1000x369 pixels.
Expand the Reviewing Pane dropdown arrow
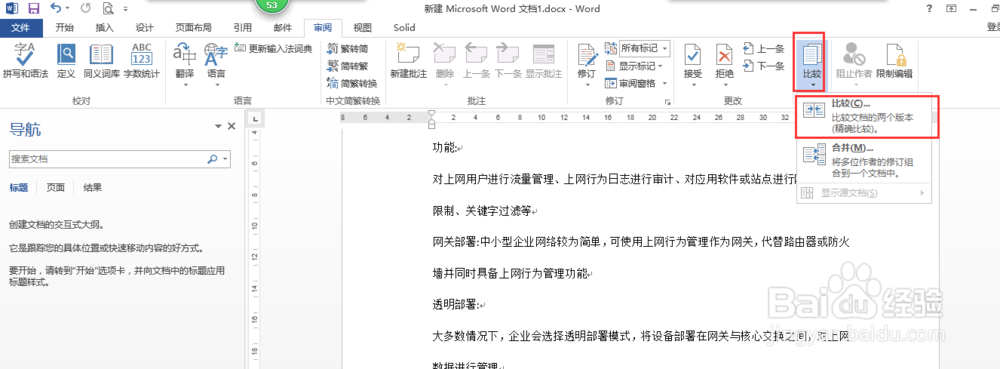(664, 83)
